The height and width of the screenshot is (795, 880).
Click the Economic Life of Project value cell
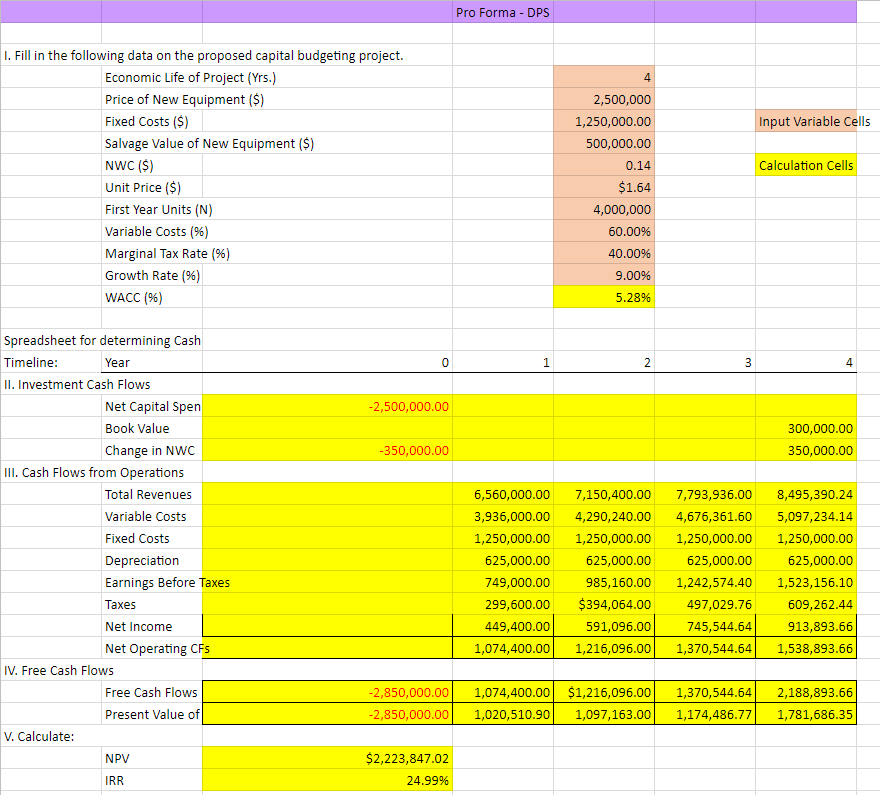604,78
